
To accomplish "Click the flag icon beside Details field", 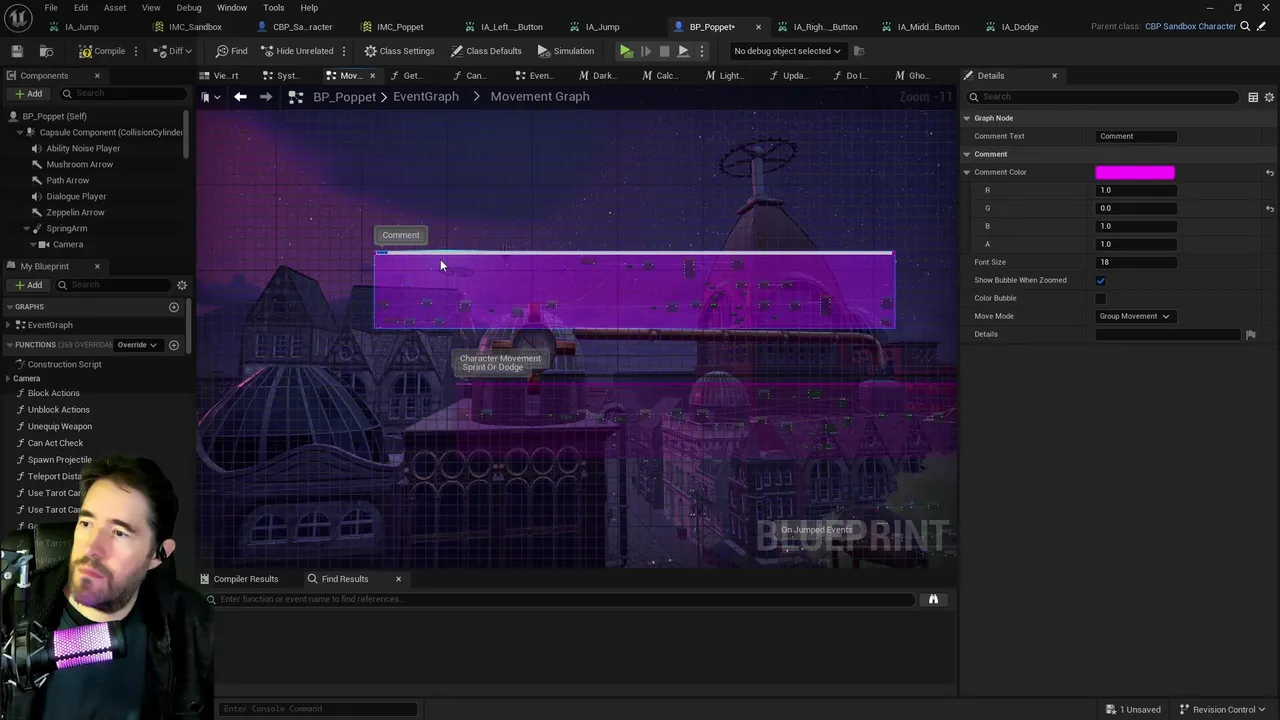I will coord(1250,335).
